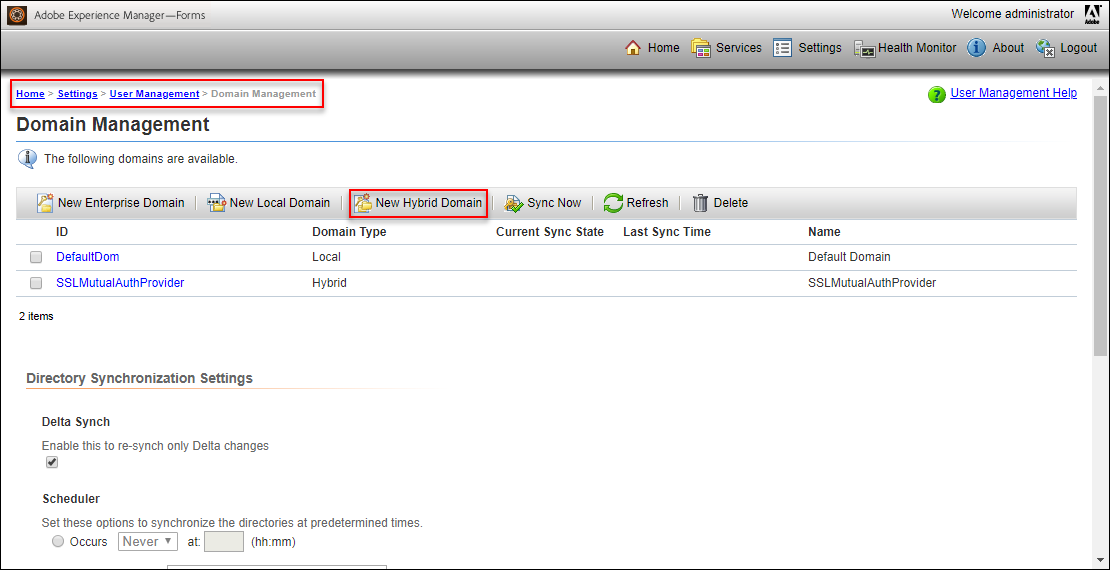Uncheck the Delta Synch checkbox
Image resolution: width=1110 pixels, height=570 pixels.
point(52,462)
